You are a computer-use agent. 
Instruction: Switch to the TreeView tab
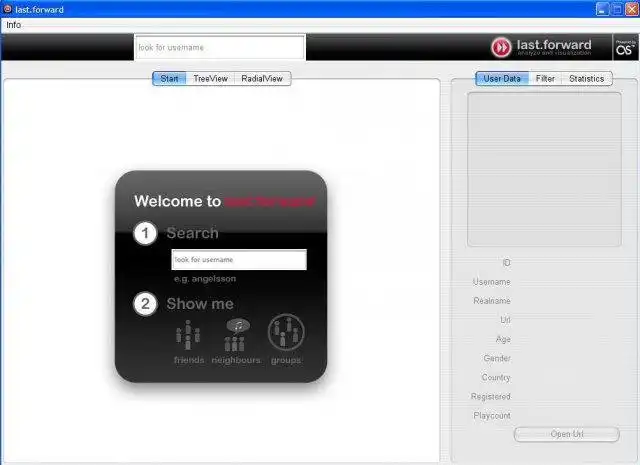coord(210,78)
